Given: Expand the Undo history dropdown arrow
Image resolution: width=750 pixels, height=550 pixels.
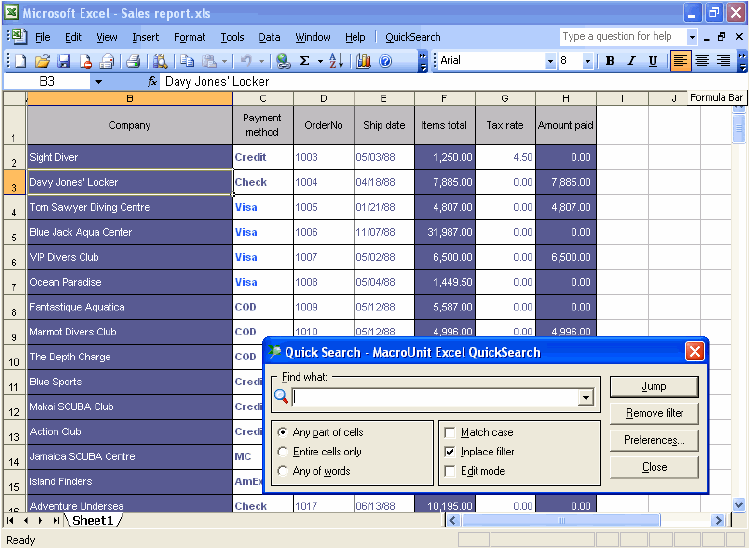Looking at the screenshot, I should point(262,61).
